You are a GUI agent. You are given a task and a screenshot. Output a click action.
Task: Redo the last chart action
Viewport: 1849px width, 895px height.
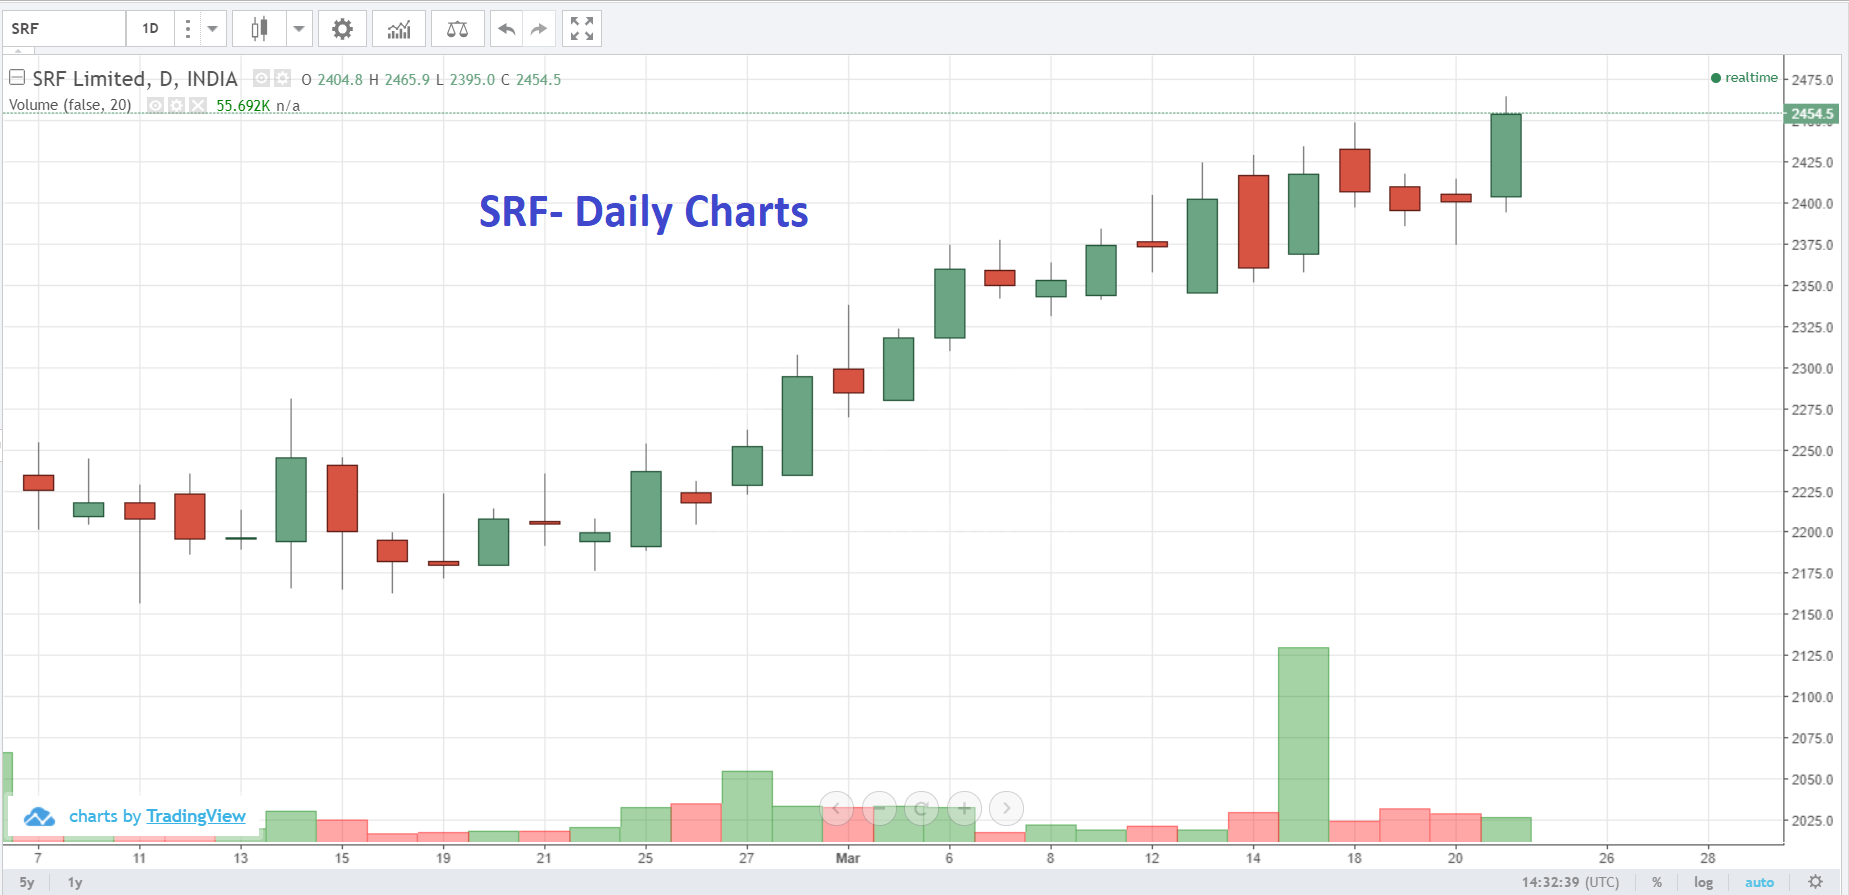pos(539,29)
